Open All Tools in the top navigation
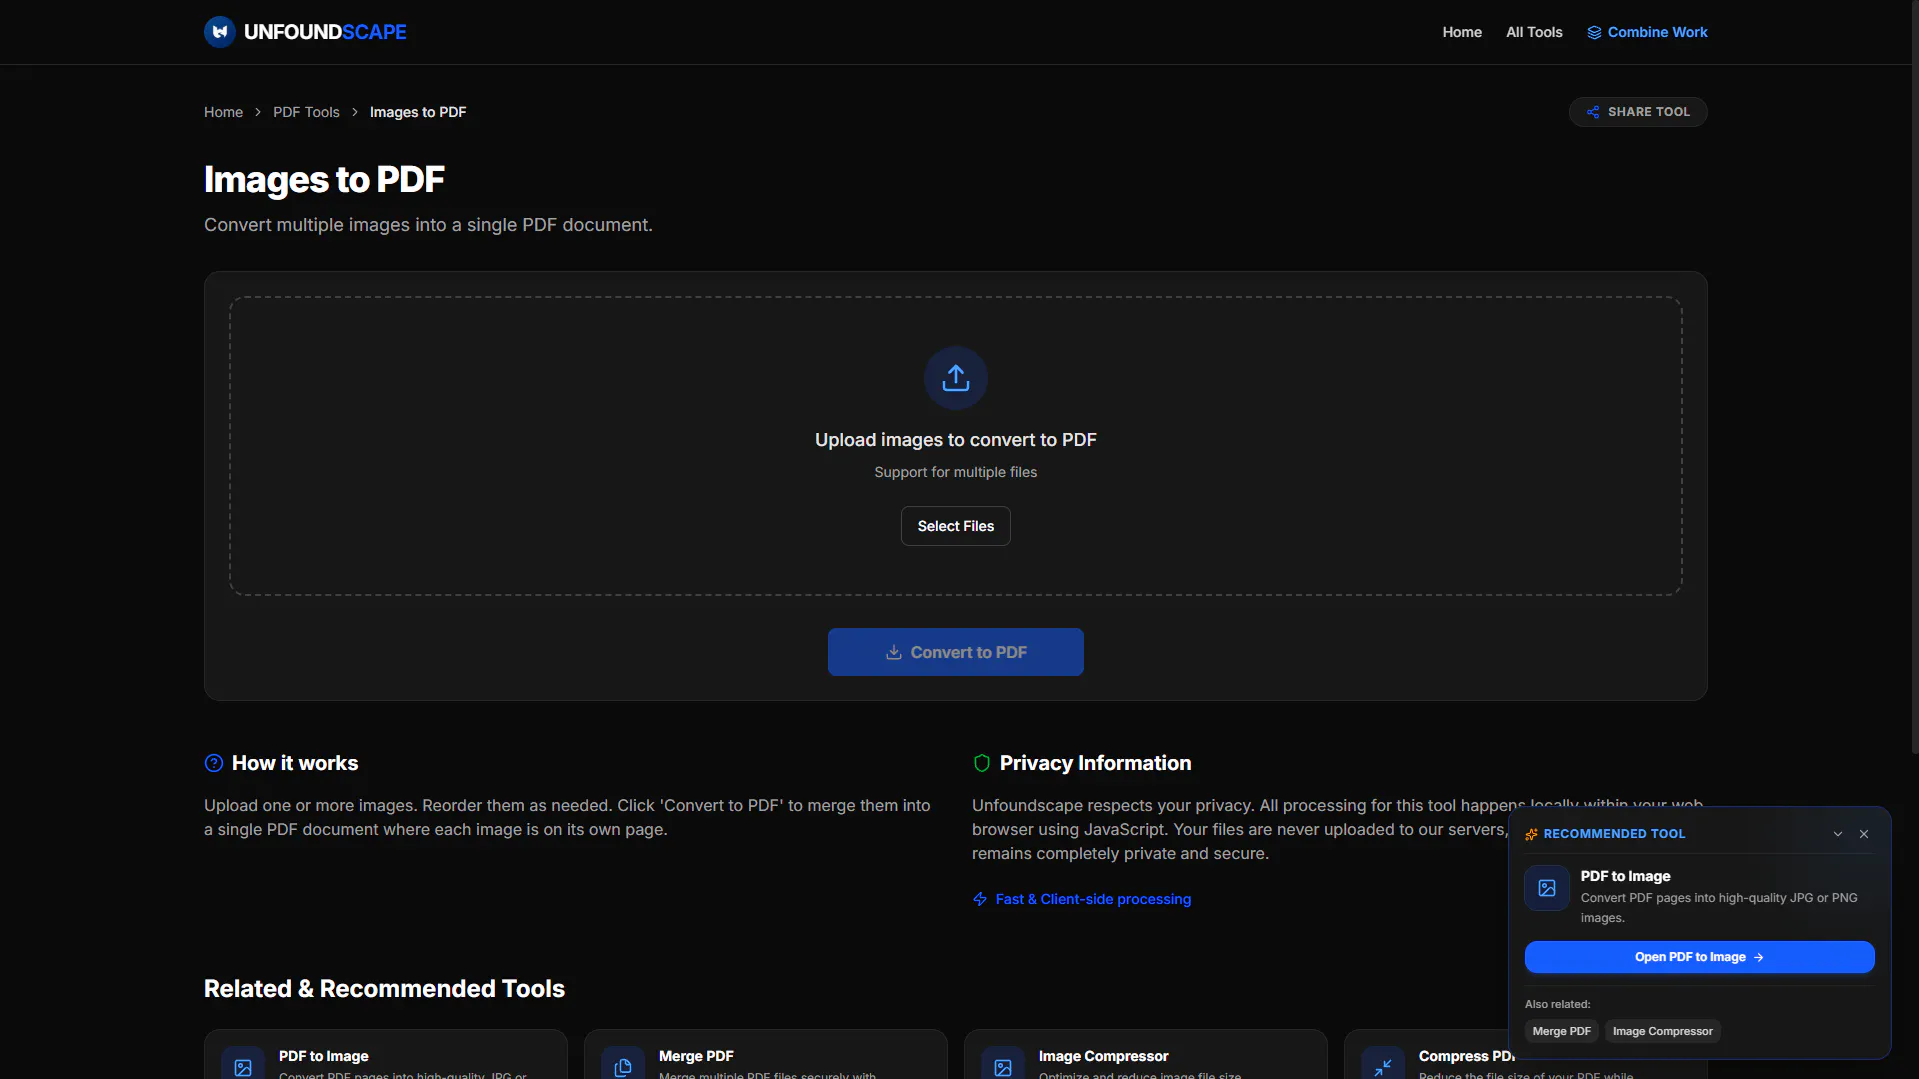This screenshot has width=1919, height=1079. point(1534,32)
